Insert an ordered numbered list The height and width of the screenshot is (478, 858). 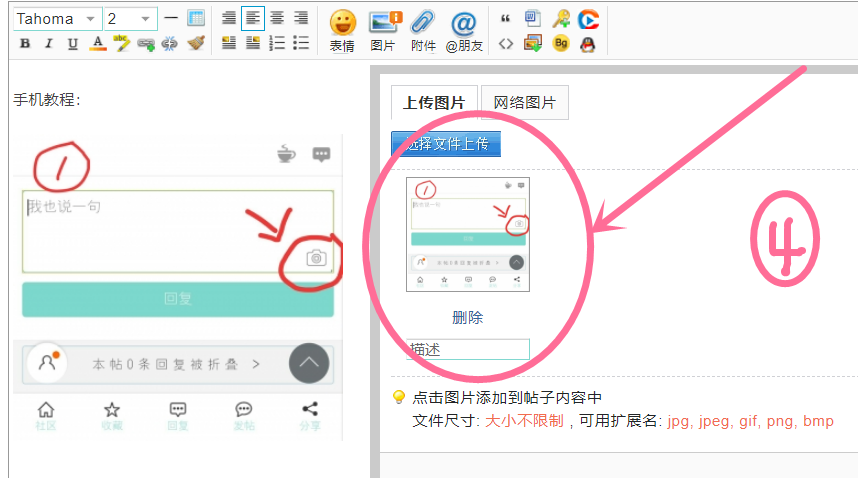coord(277,43)
